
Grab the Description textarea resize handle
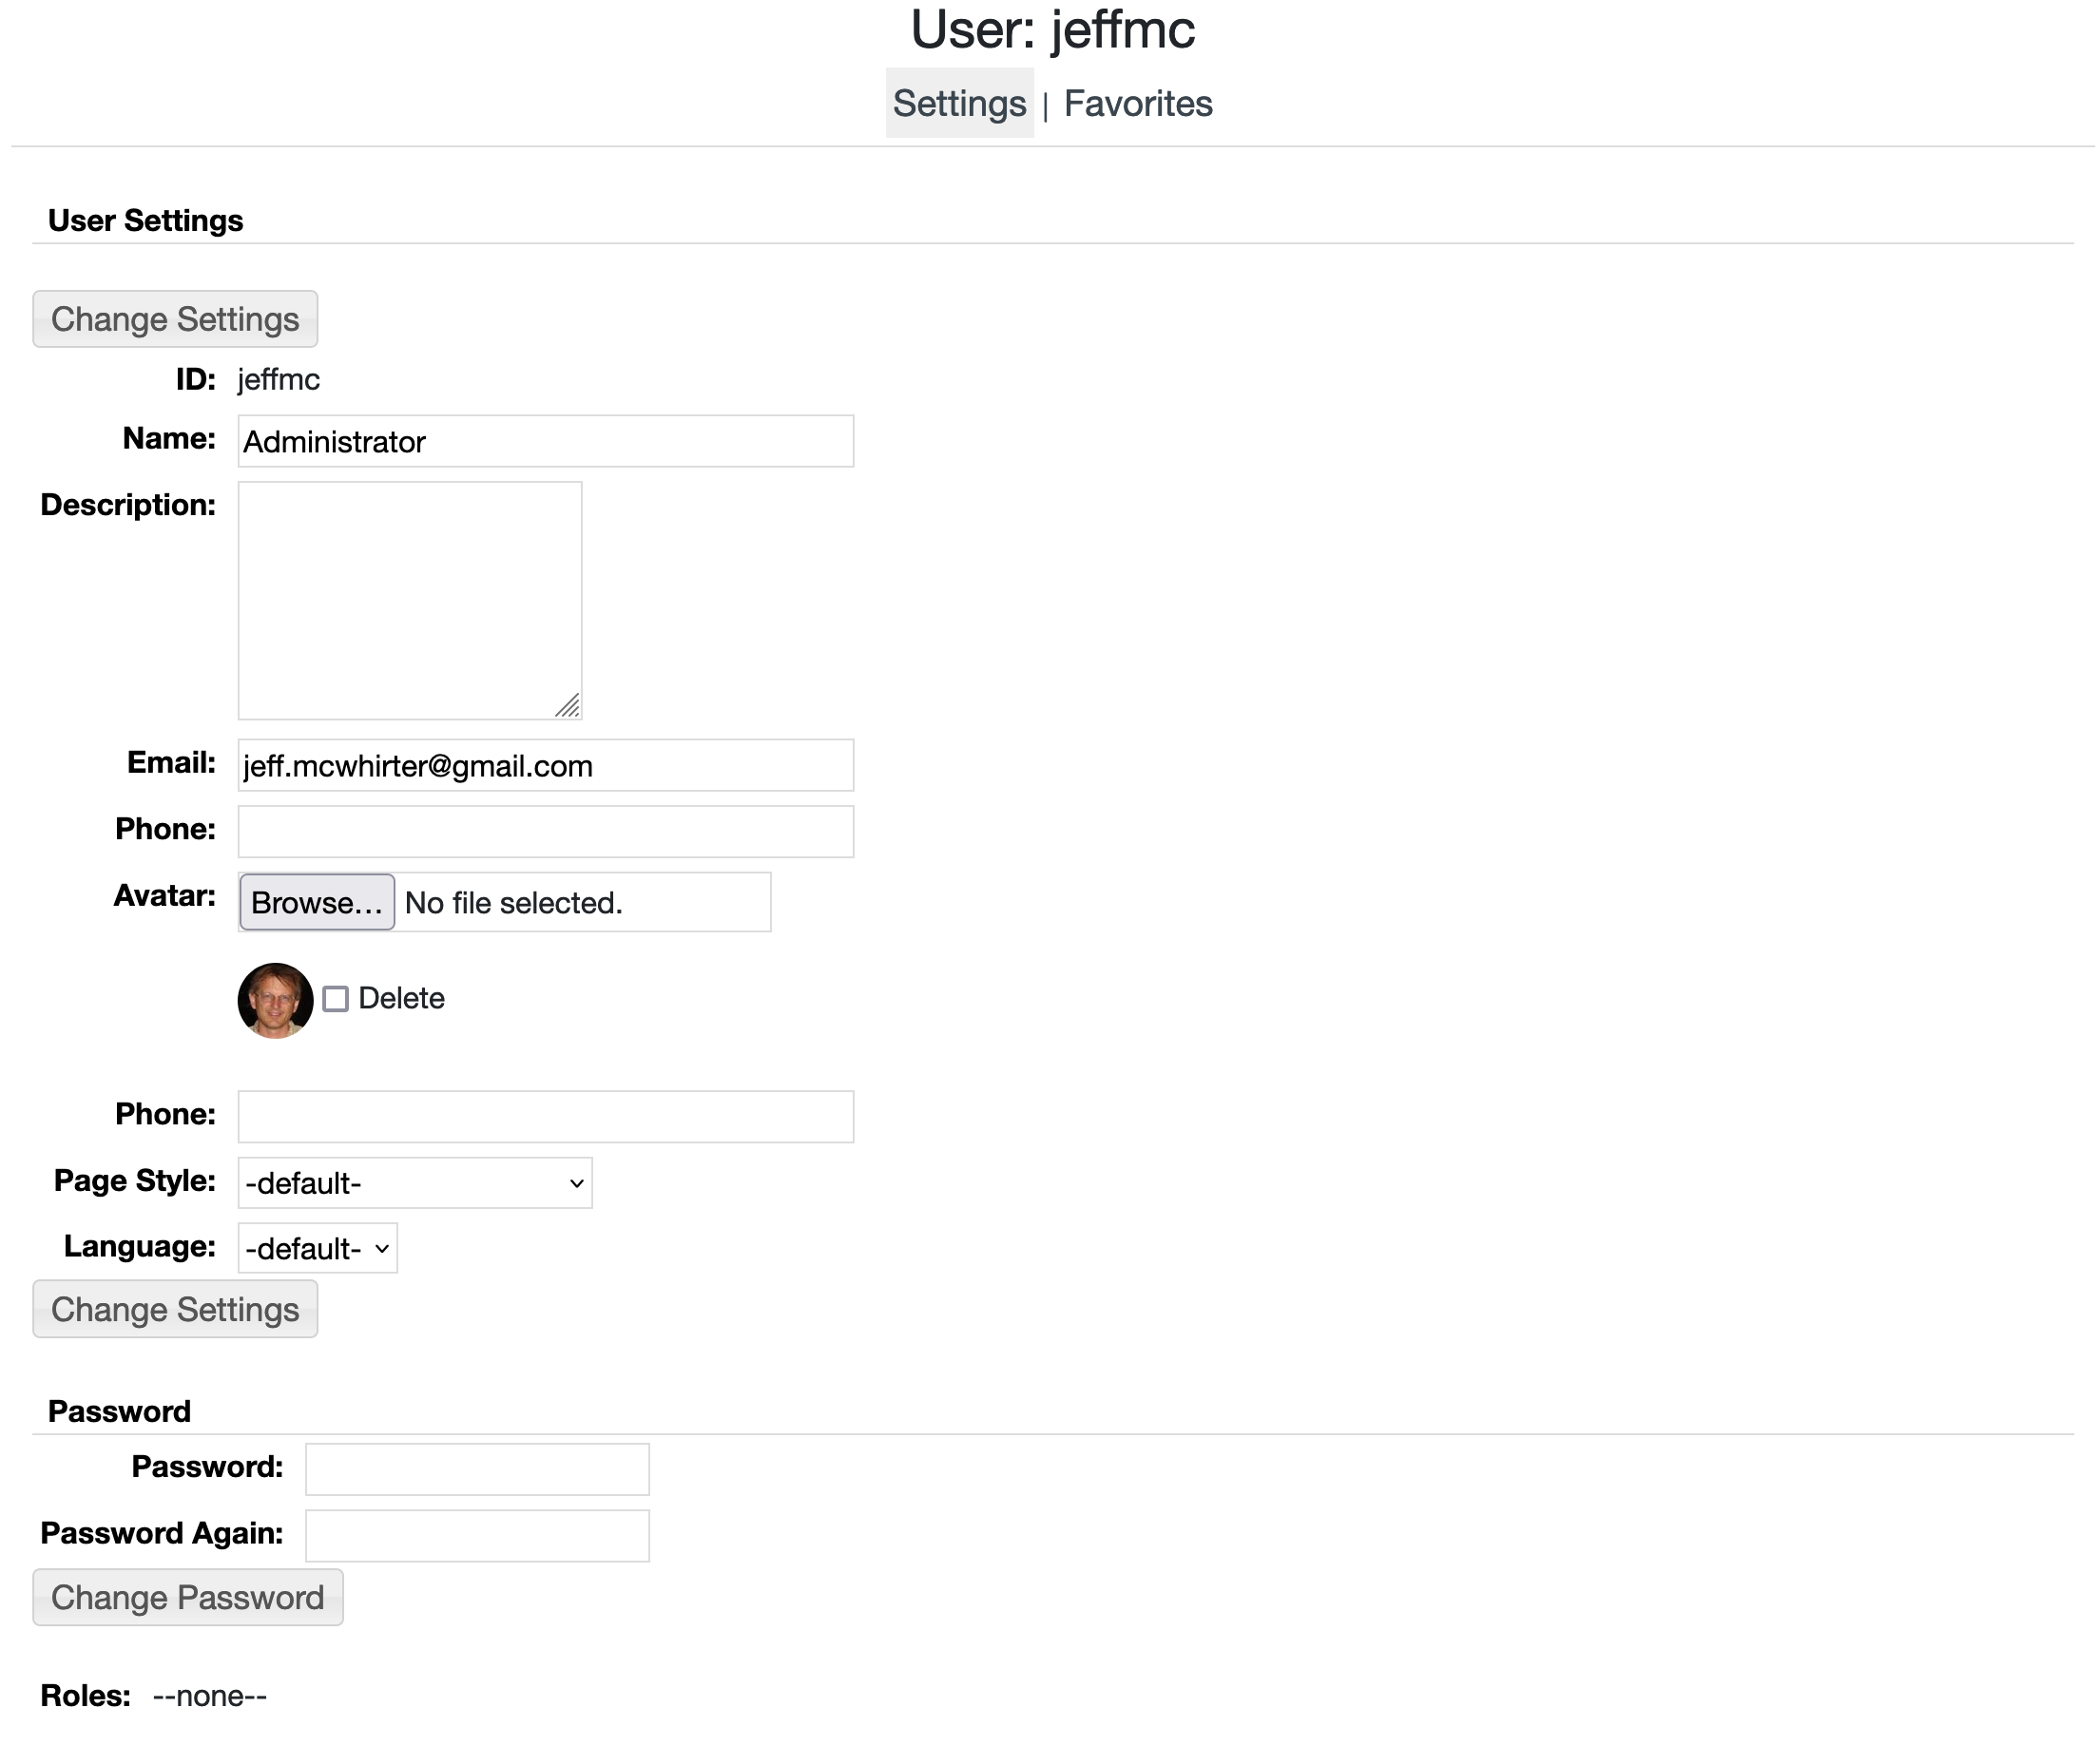point(569,707)
